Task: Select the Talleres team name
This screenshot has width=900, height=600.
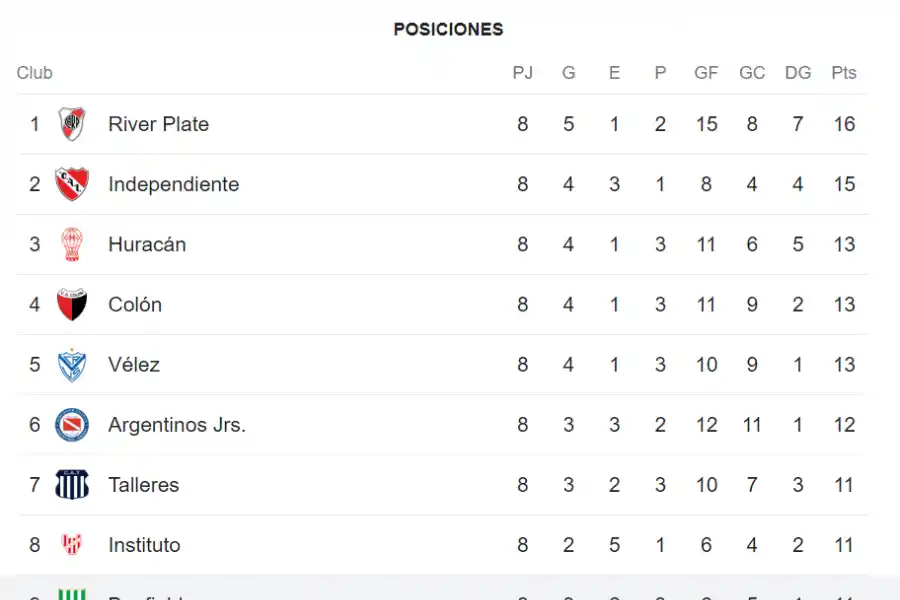Action: (143, 485)
